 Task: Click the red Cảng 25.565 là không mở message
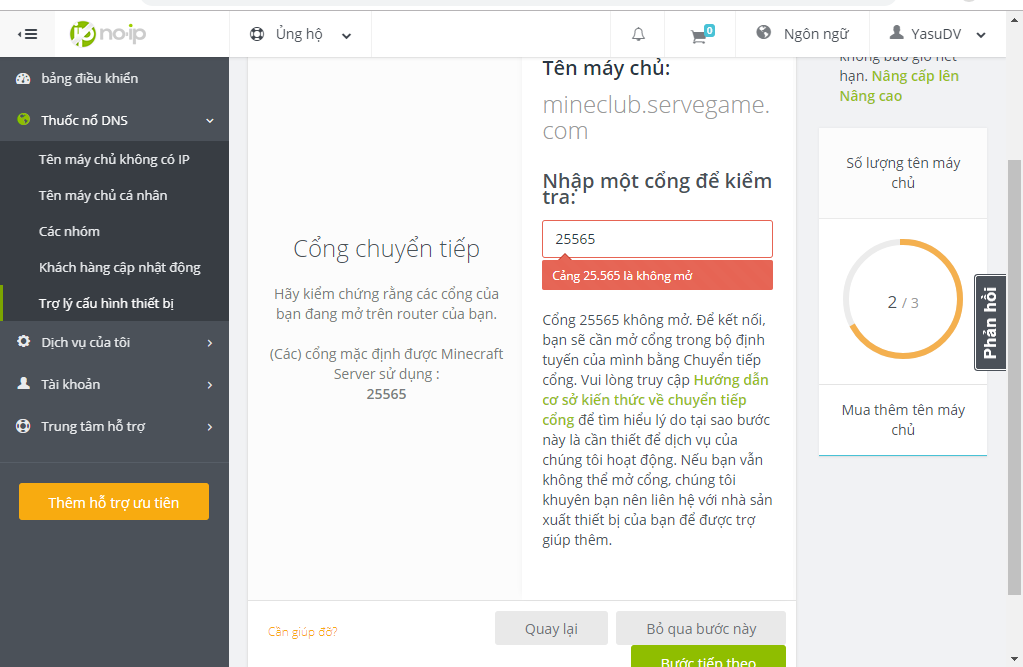657,275
